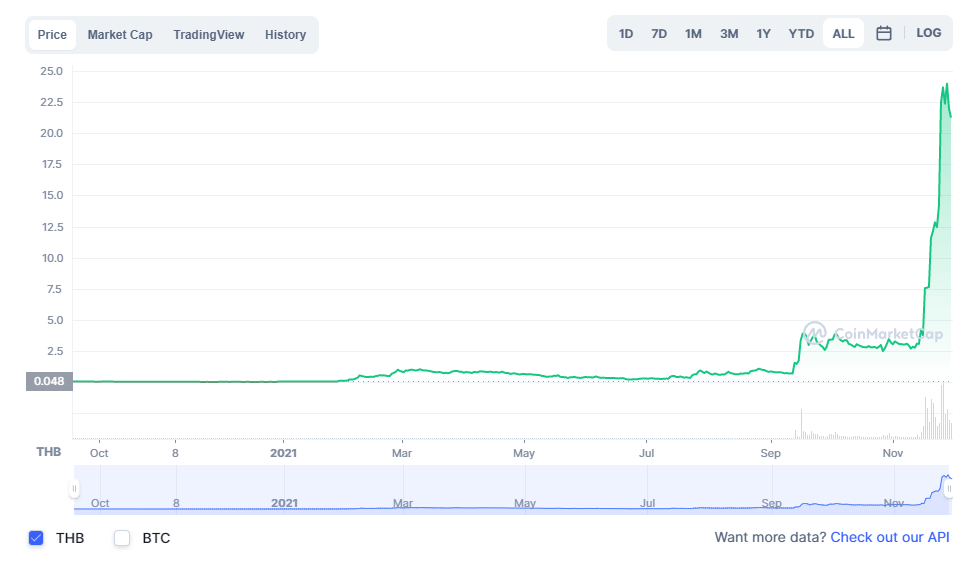Toggle LOG scale on chart
This screenshot has width=967, height=561.
(x=928, y=33)
